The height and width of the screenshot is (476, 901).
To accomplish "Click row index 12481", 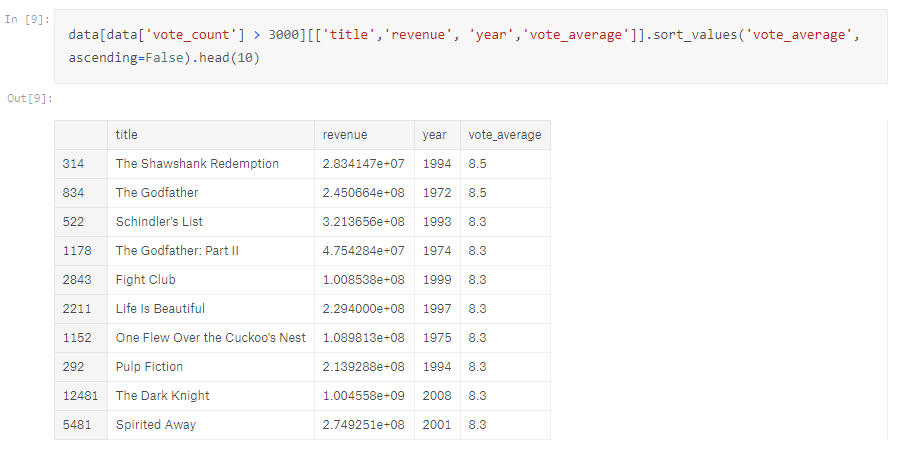I will (x=80, y=396).
